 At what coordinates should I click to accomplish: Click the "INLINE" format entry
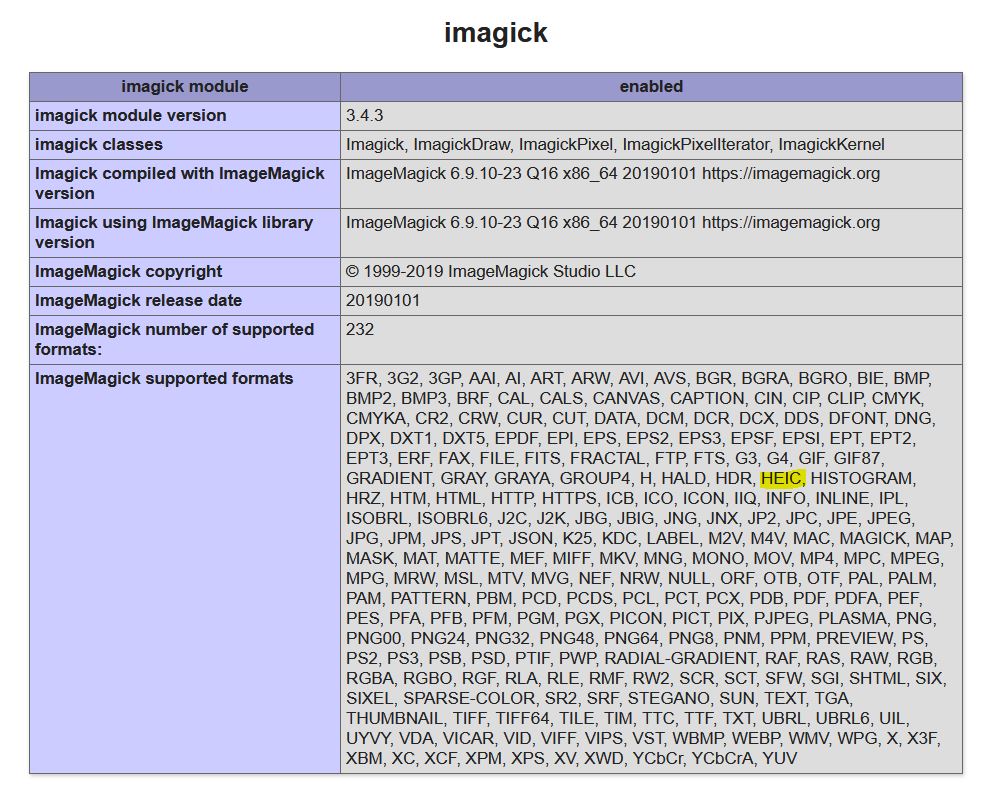click(842, 499)
